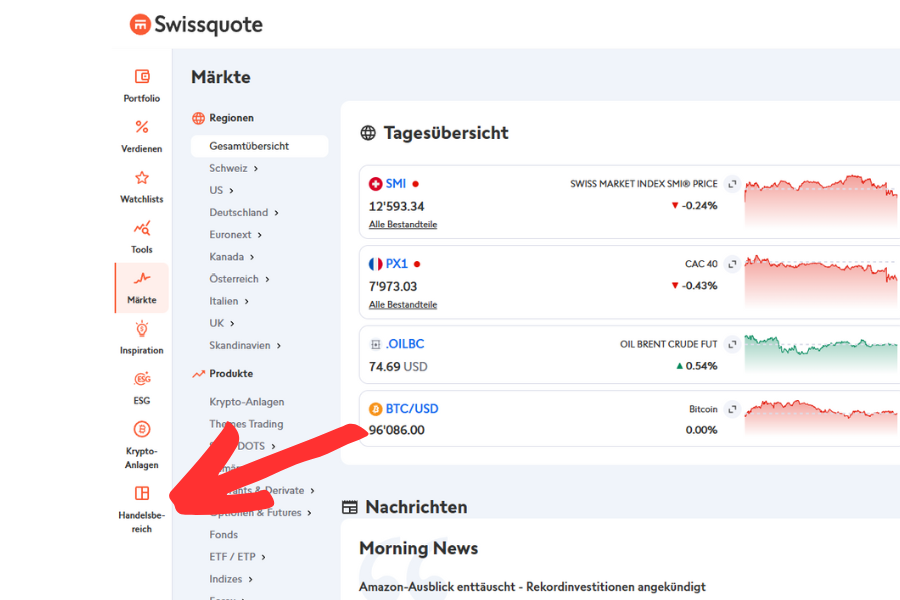Open the ESG icon

click(142, 379)
